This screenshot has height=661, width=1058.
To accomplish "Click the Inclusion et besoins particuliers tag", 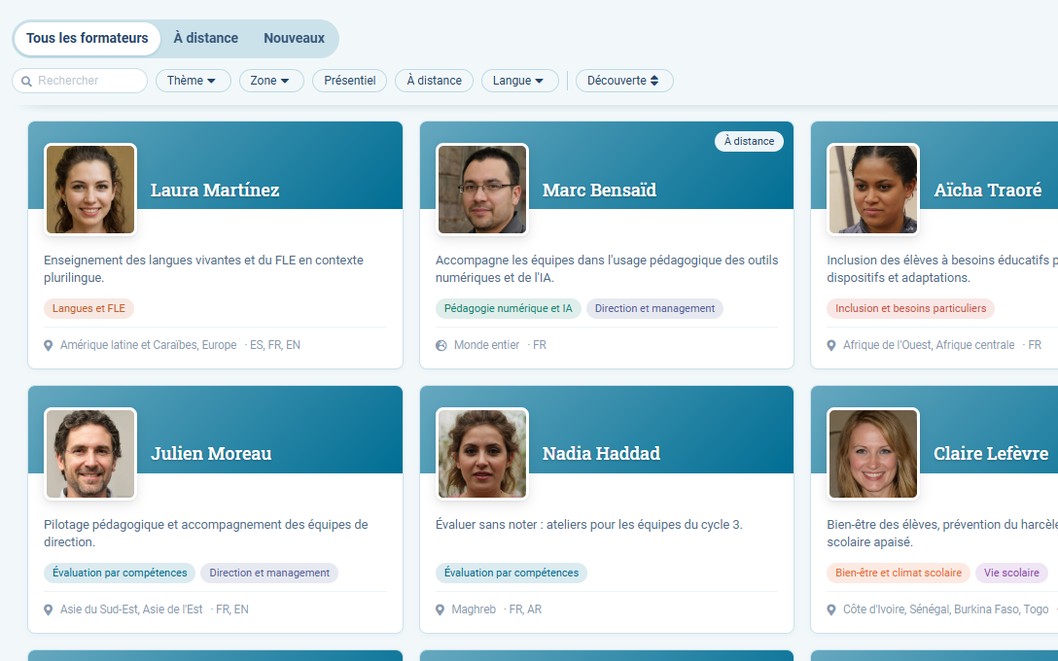I will [911, 309].
